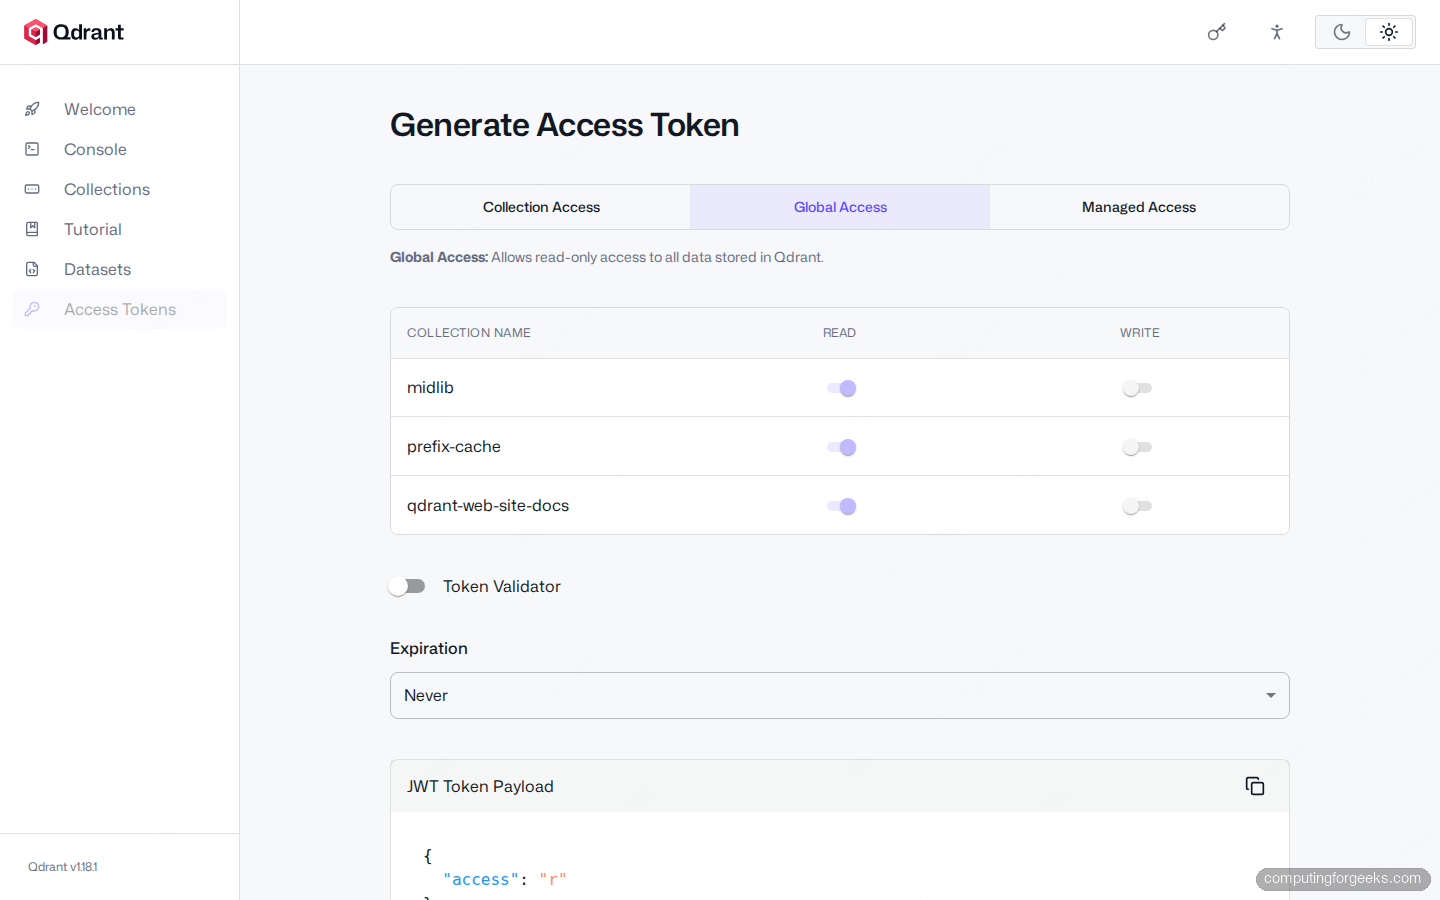1440x900 pixels.
Task: Click the midlib collection name
Action: pyautogui.click(x=430, y=387)
